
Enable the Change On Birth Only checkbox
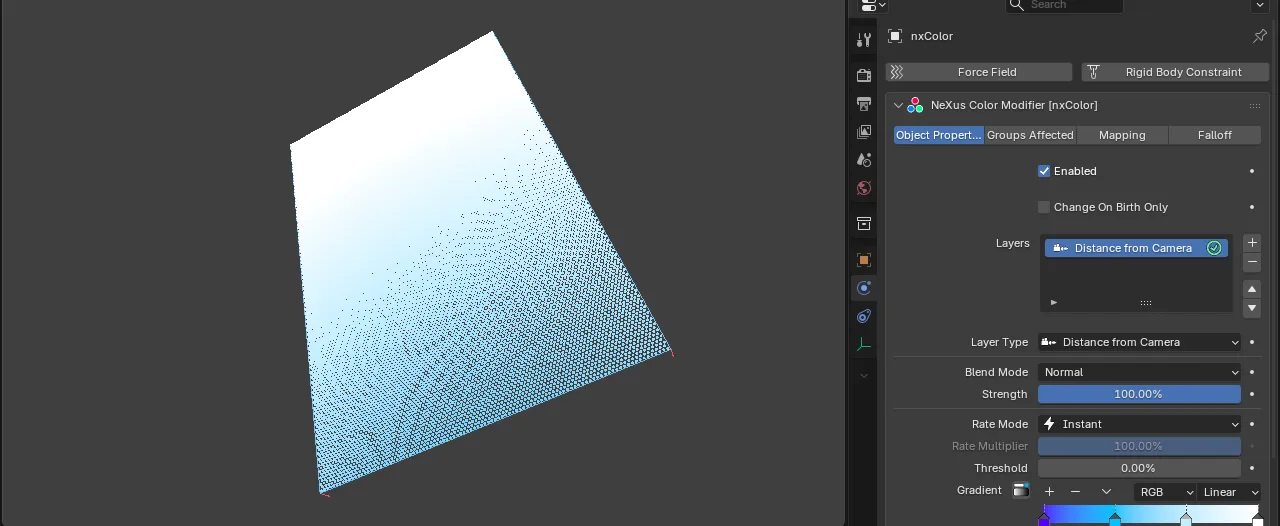coord(1044,207)
